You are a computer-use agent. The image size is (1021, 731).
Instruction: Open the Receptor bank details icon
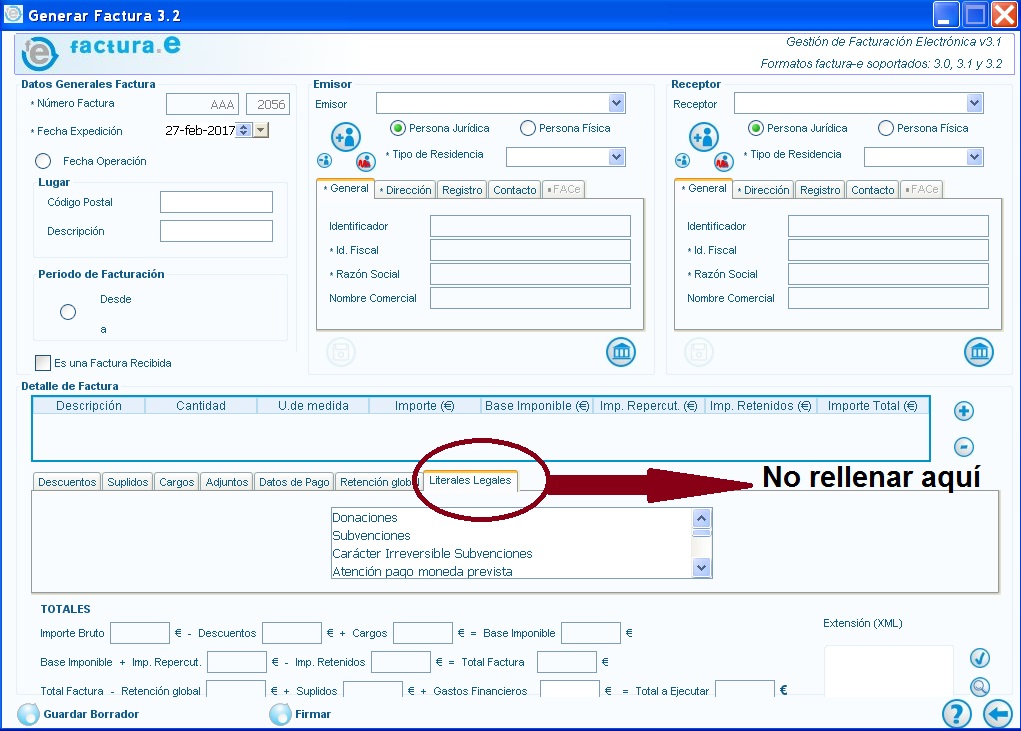click(979, 352)
